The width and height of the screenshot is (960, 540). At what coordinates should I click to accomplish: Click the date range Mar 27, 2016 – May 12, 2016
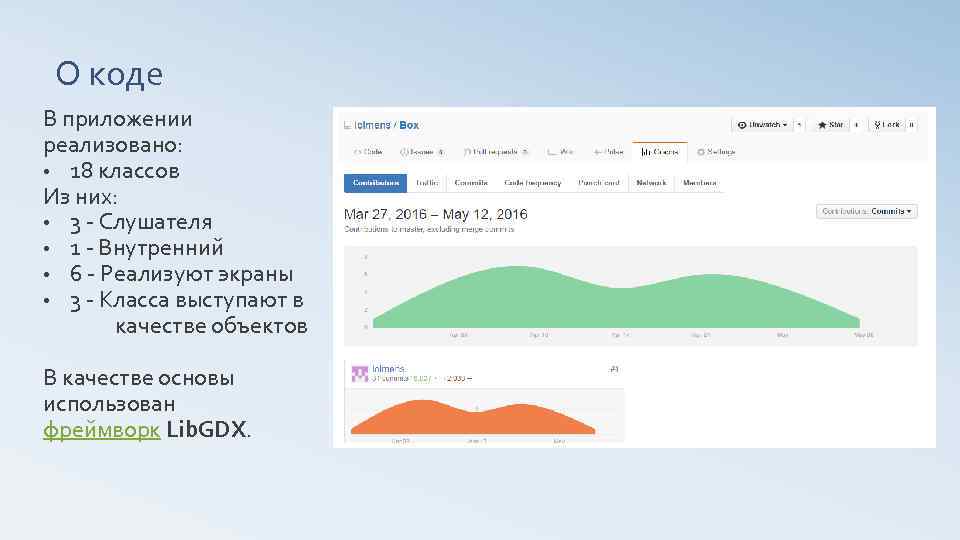point(435,214)
